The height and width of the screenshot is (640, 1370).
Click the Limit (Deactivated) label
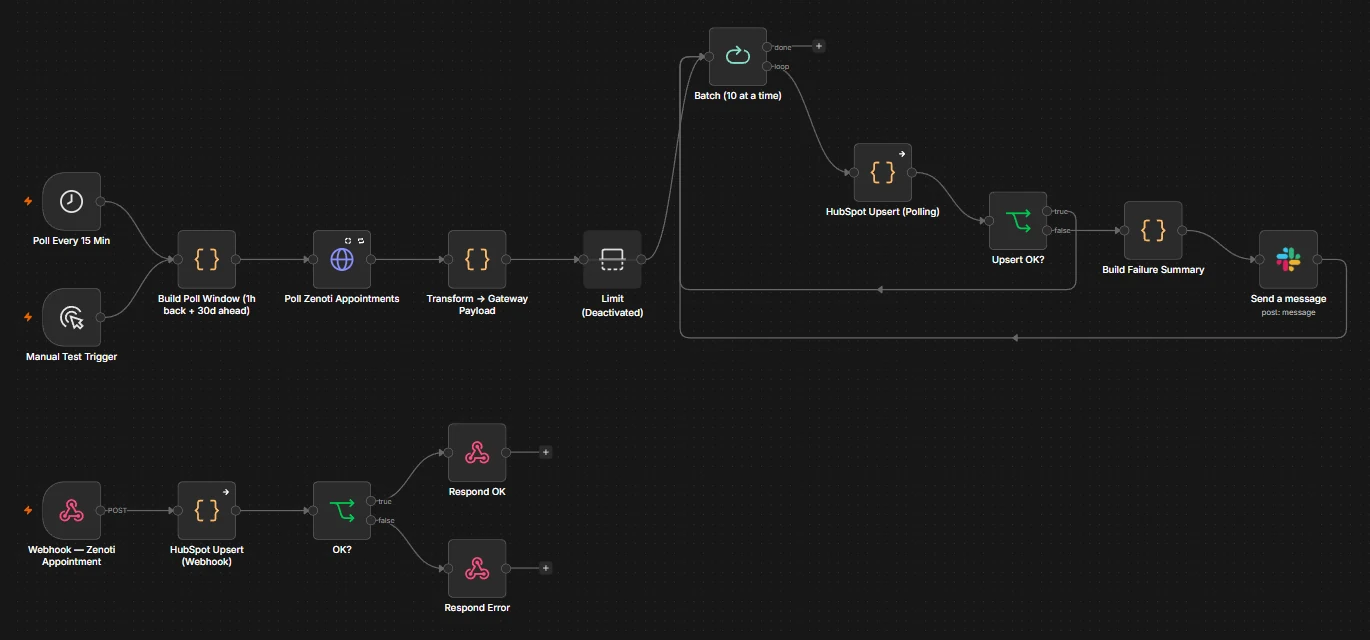[612, 305]
